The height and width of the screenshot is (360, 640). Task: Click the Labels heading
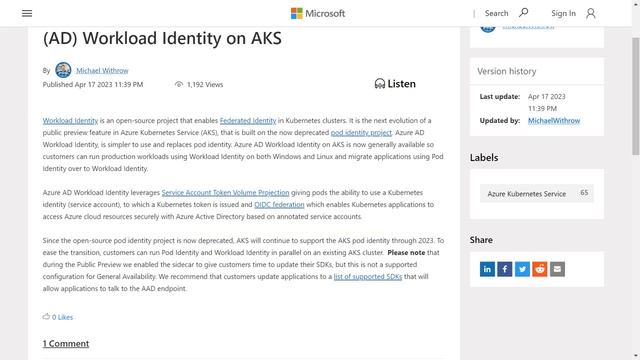coord(484,158)
